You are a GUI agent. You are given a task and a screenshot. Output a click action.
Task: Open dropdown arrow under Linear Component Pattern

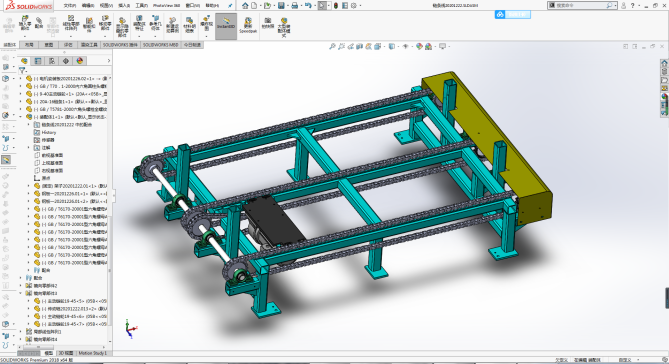71,36
